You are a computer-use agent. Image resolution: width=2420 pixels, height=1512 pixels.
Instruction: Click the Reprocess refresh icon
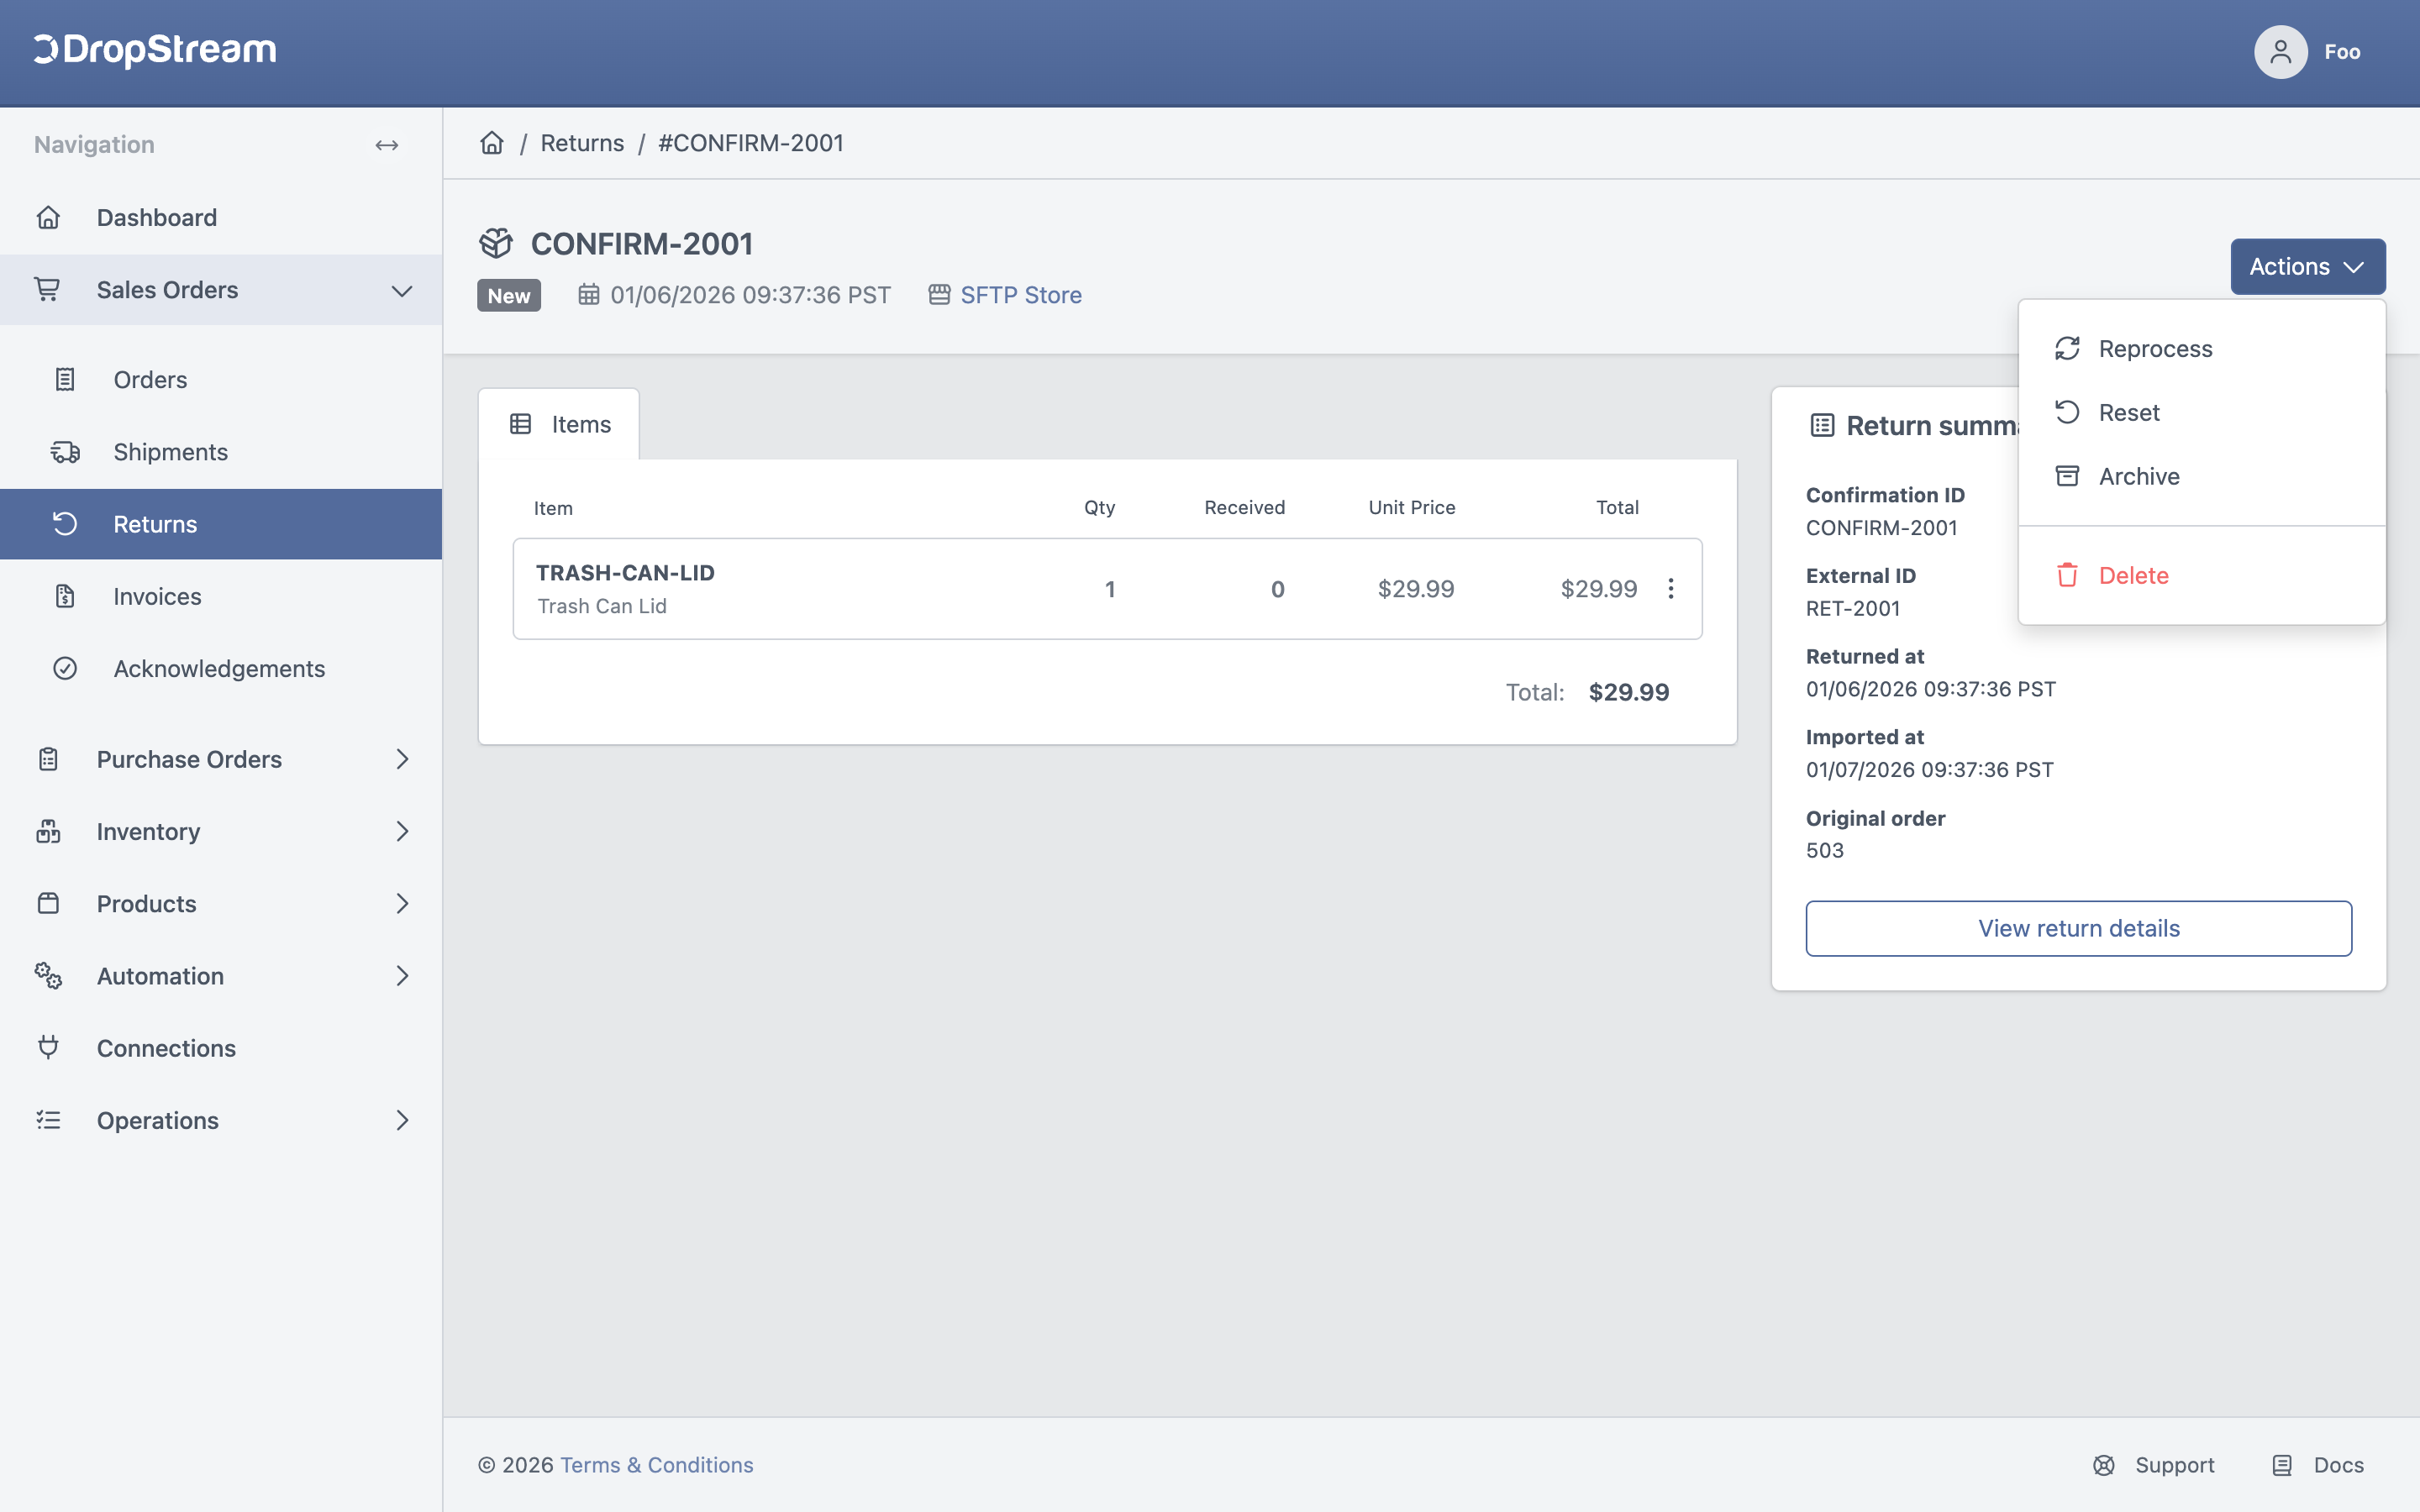coord(2067,349)
